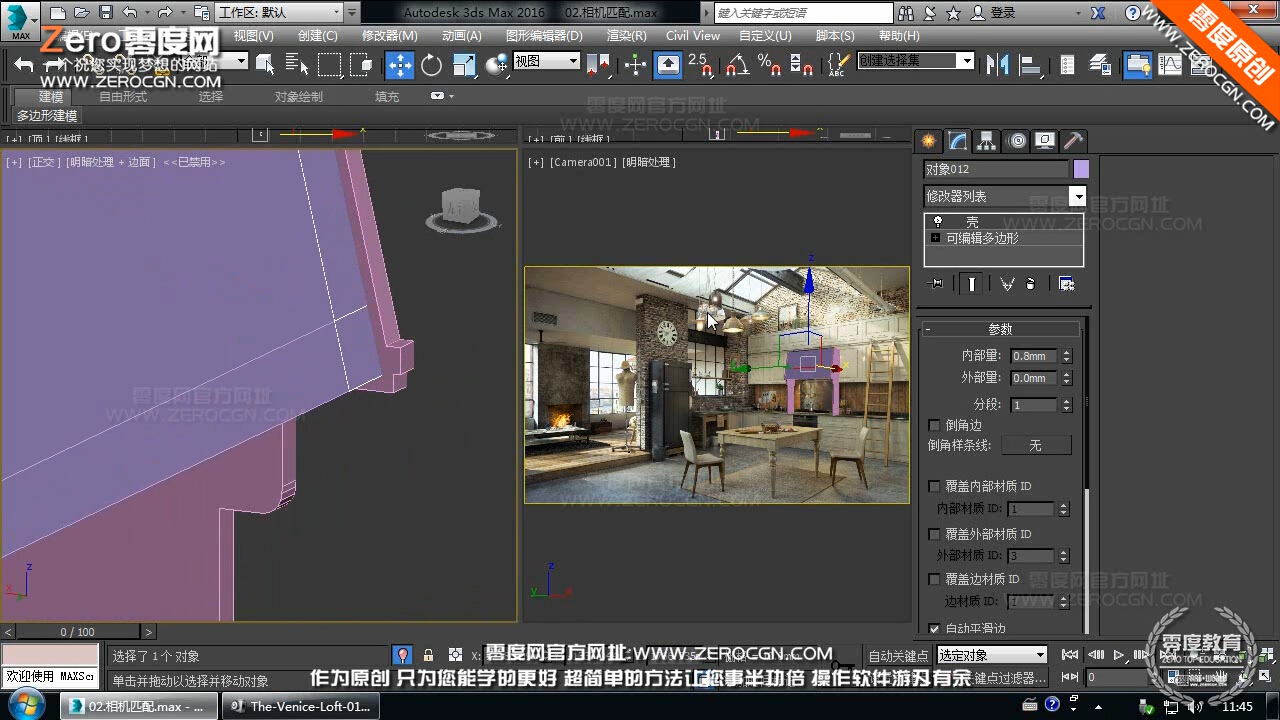Click the 外部量 value field

[x=1034, y=378]
